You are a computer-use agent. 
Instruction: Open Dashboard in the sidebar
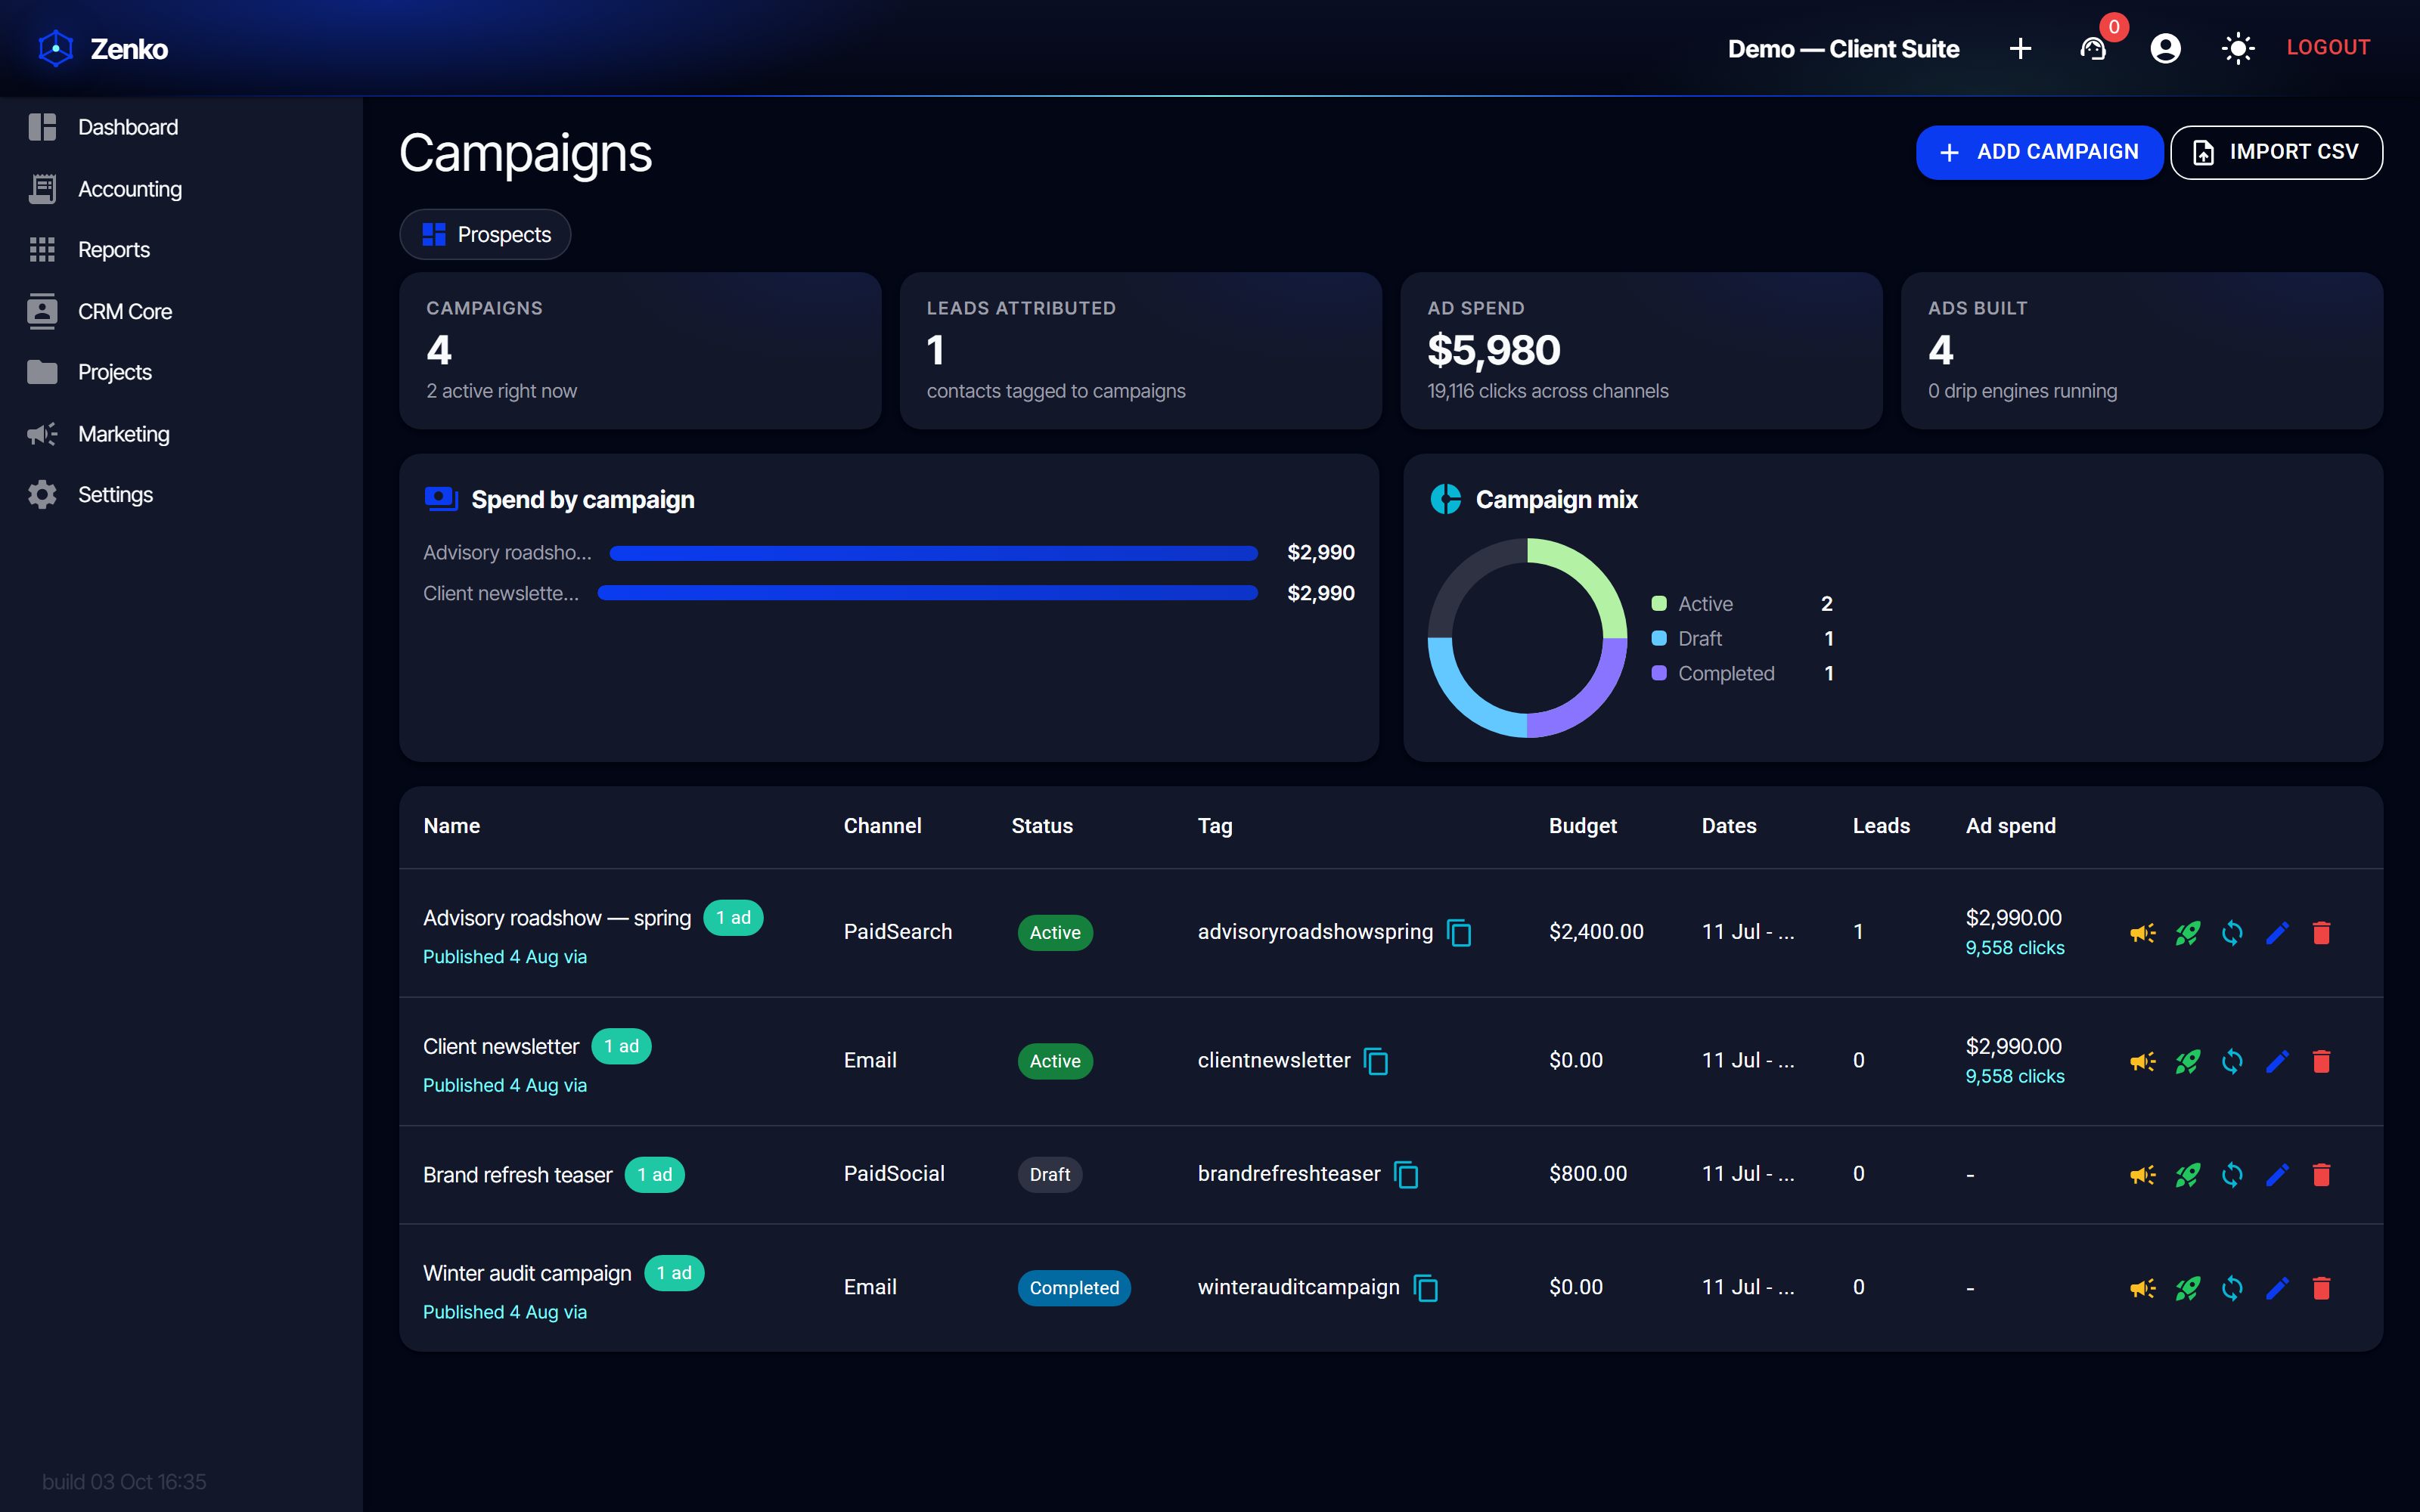click(x=181, y=127)
